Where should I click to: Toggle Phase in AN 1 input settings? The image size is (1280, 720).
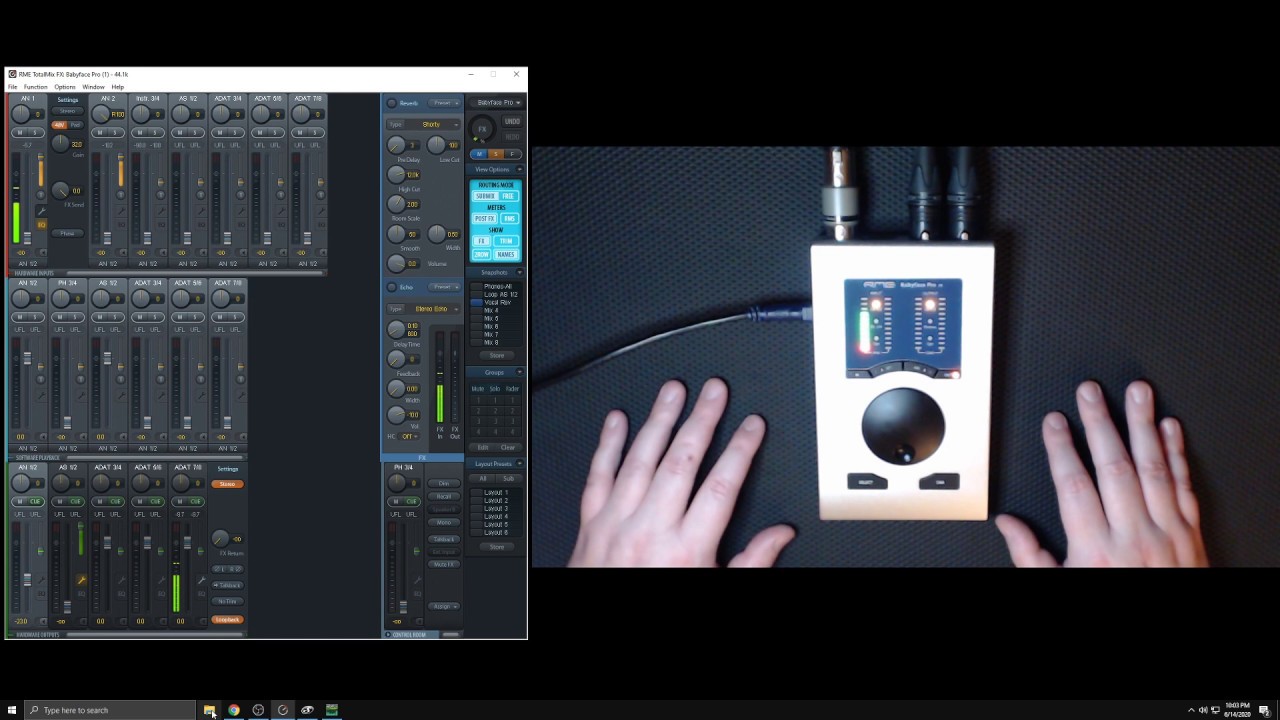point(67,233)
